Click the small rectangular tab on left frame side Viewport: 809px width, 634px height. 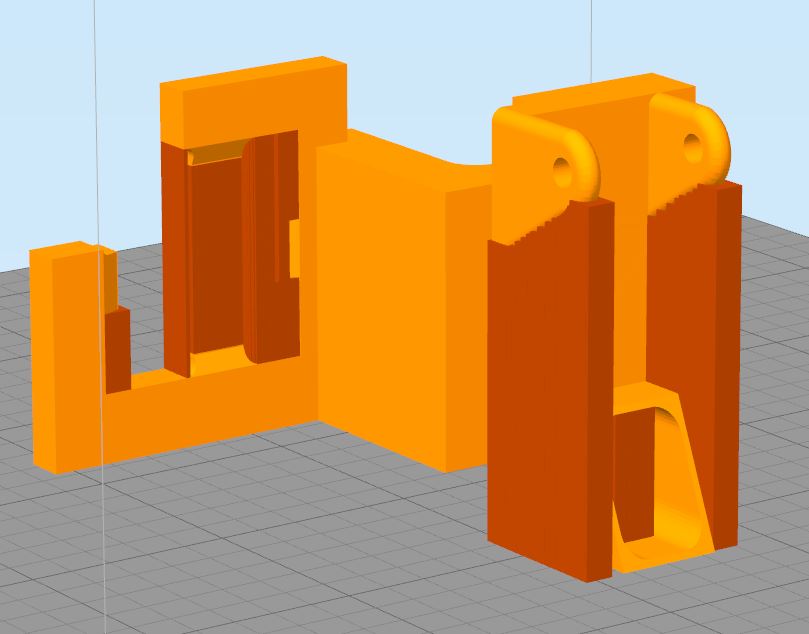(294, 249)
